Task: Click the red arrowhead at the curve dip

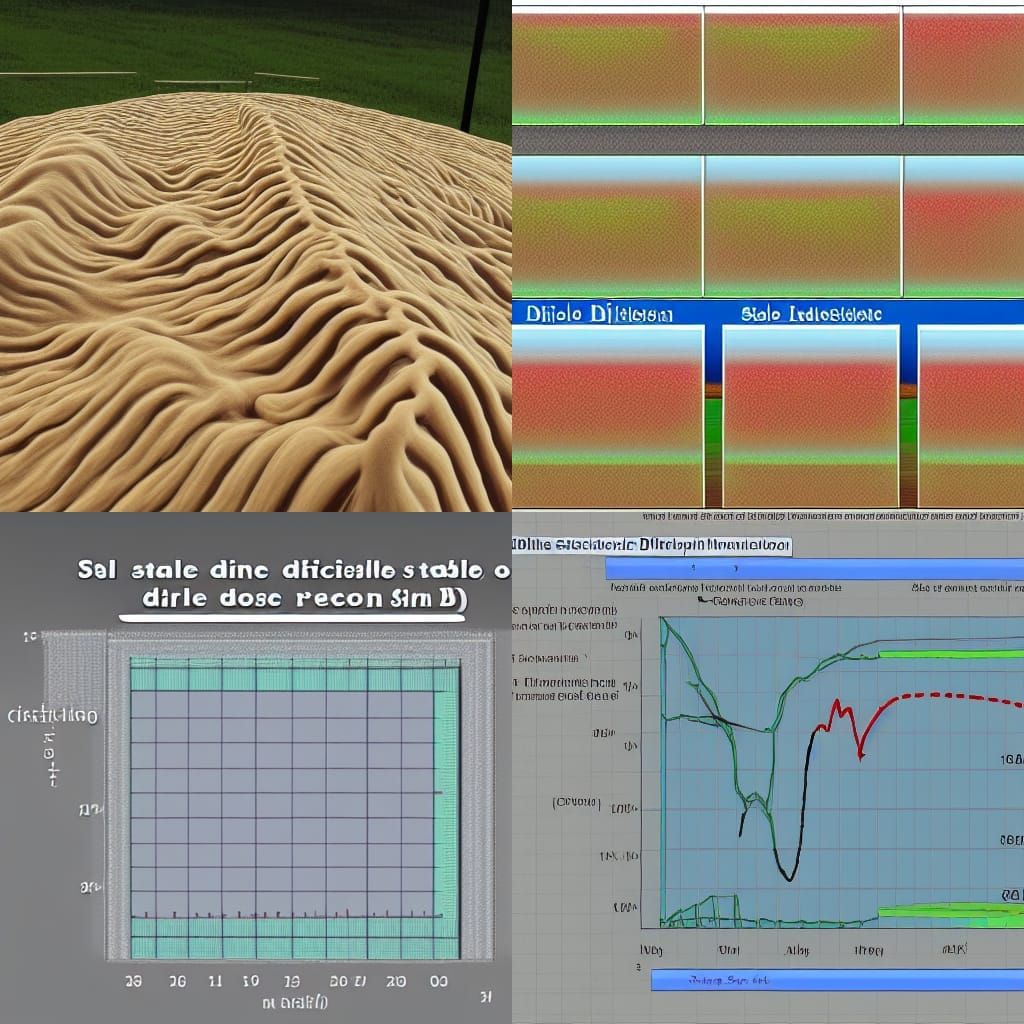Action: (861, 754)
